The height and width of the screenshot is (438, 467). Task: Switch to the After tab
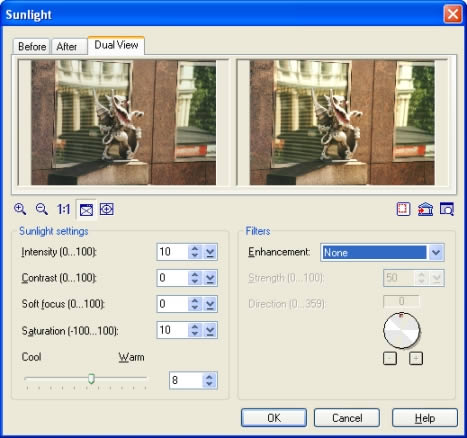point(67,46)
